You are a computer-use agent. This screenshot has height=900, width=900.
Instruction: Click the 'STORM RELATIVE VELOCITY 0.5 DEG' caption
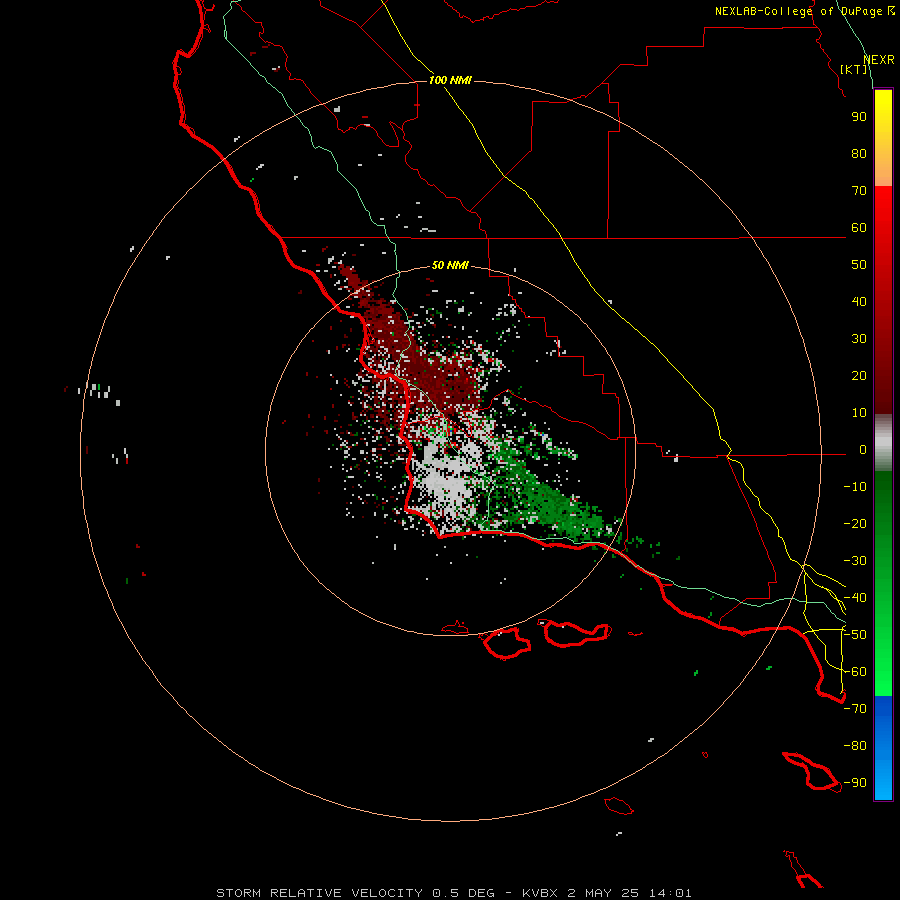click(x=355, y=893)
